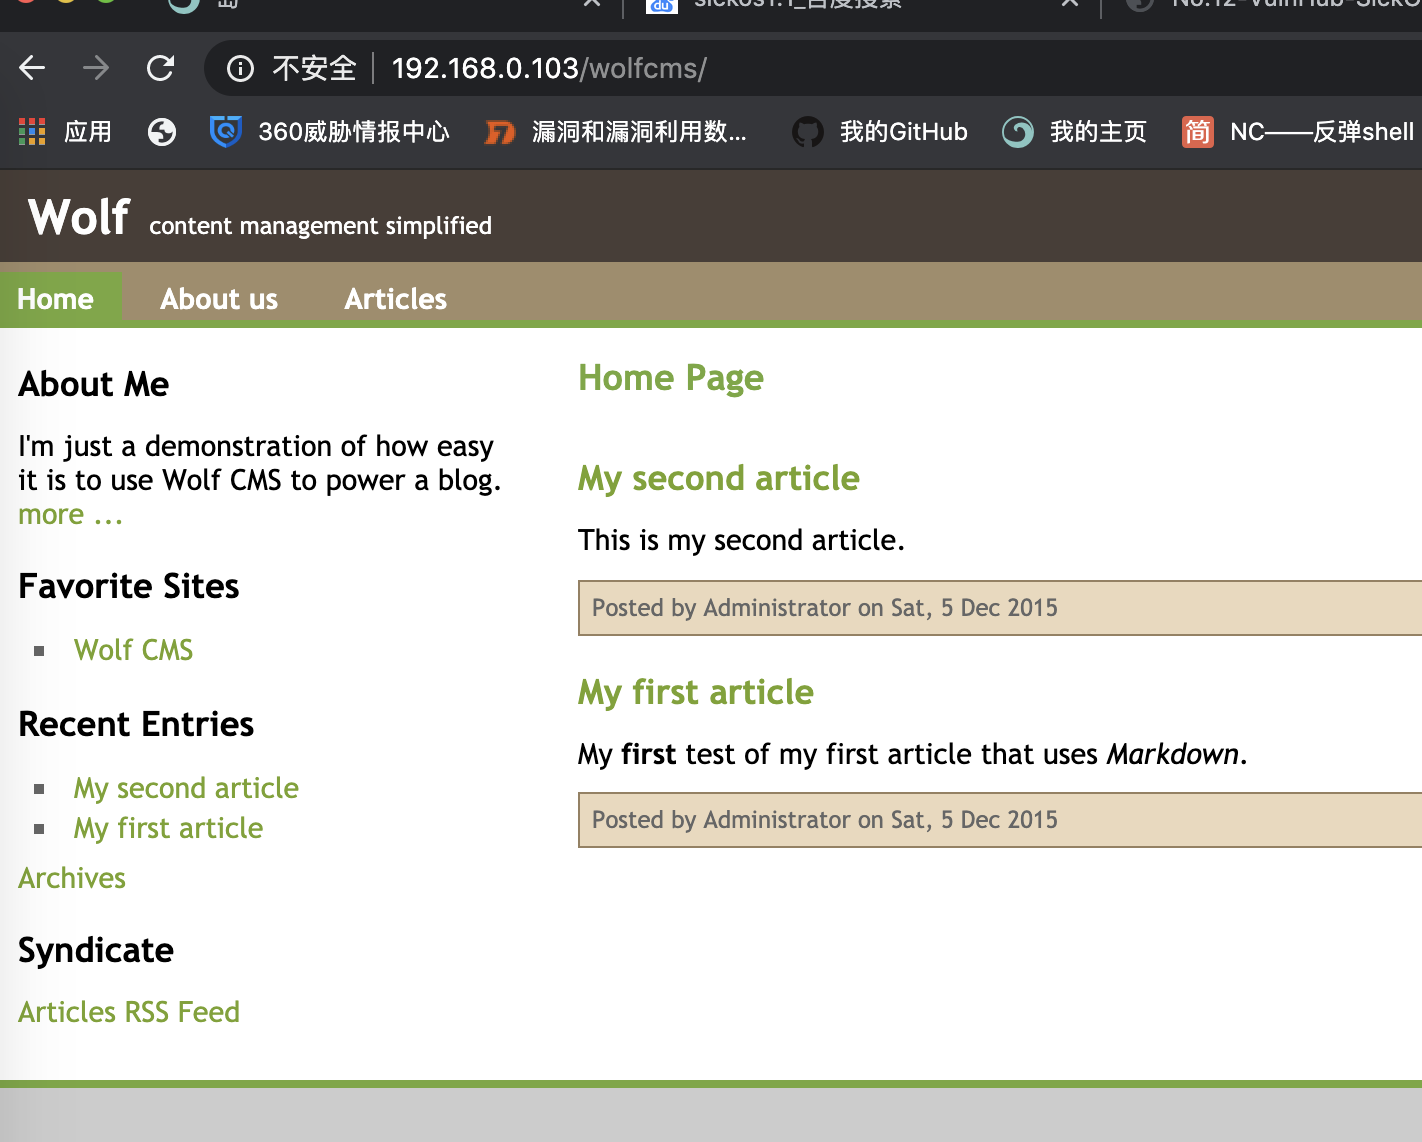Open the 我的GitHub bookmark
Screen dimensions: 1422x1142
click(x=880, y=131)
